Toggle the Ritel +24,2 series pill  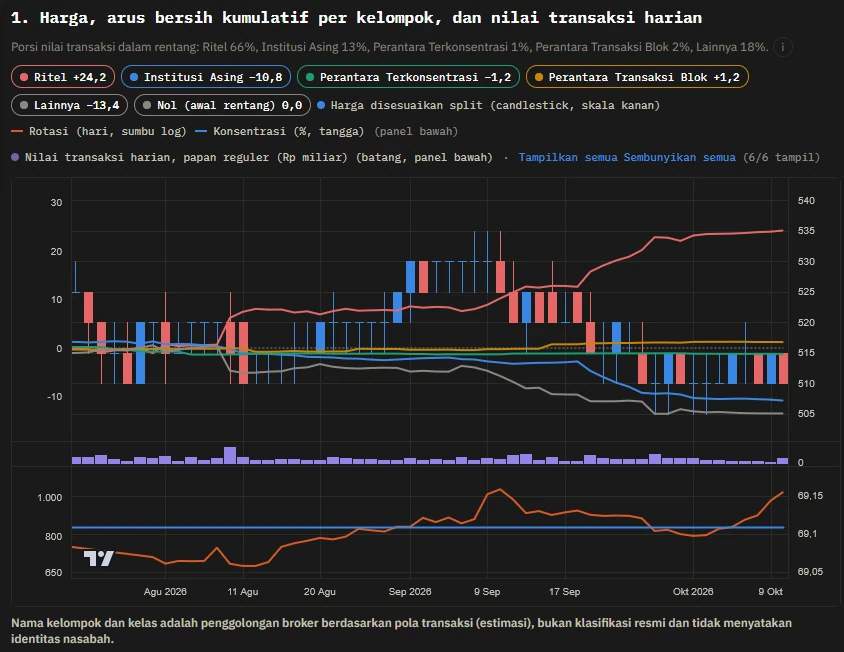pyautogui.click(x=63, y=77)
